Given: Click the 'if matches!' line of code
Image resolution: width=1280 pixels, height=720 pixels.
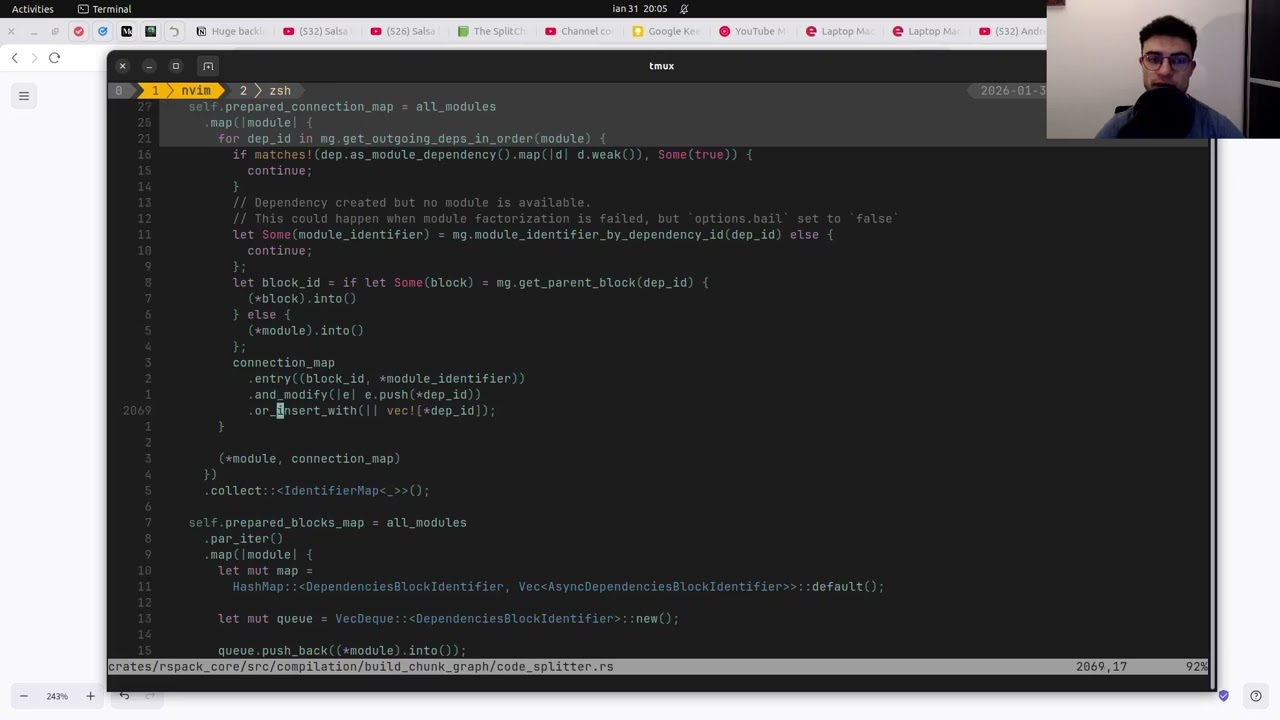Looking at the screenshot, I should pos(492,155).
